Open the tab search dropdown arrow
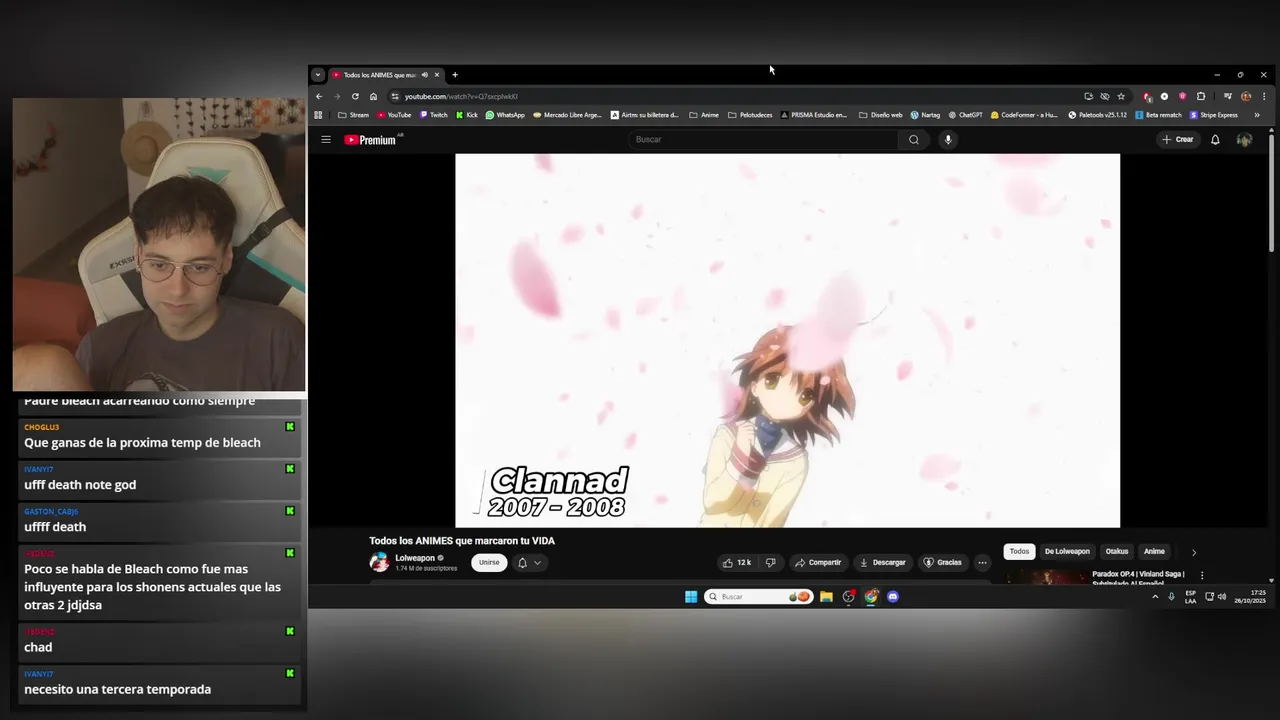Screen dimensions: 1280x720 [x=318, y=75]
